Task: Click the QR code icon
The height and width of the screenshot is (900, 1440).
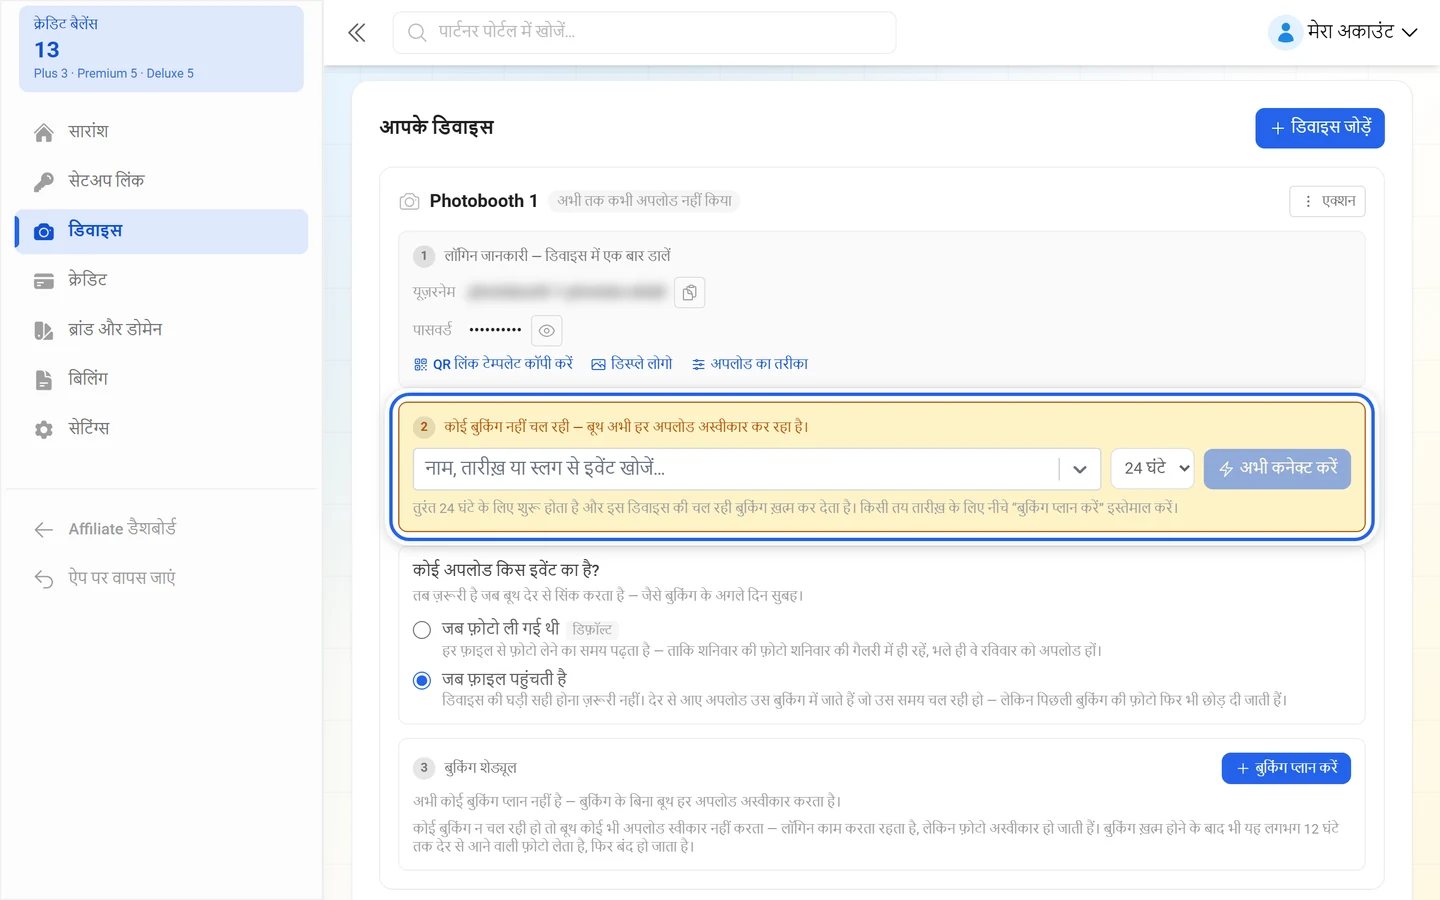Action: [421, 365]
